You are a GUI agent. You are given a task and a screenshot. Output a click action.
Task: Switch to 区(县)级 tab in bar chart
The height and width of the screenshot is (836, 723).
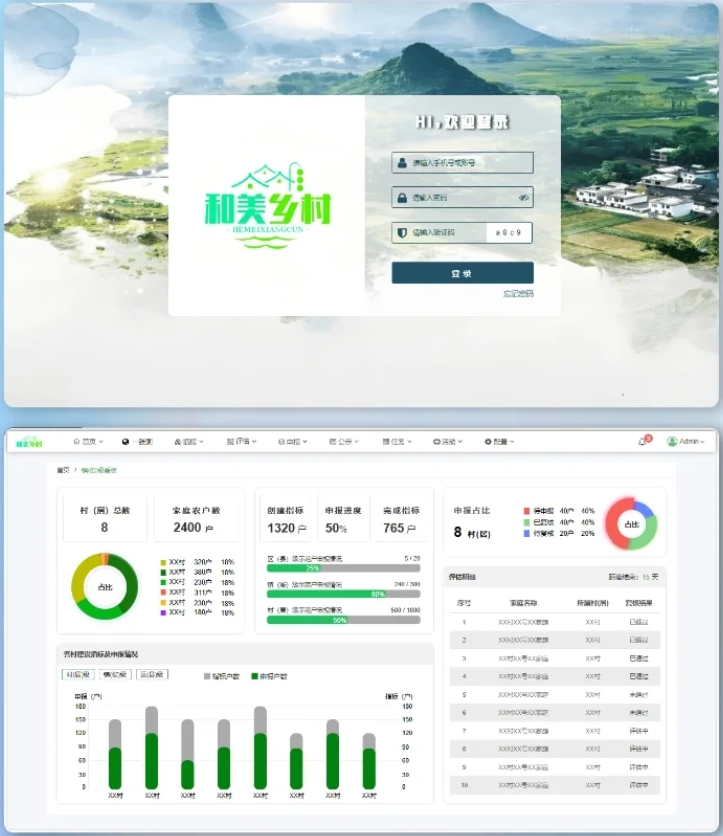[152, 674]
